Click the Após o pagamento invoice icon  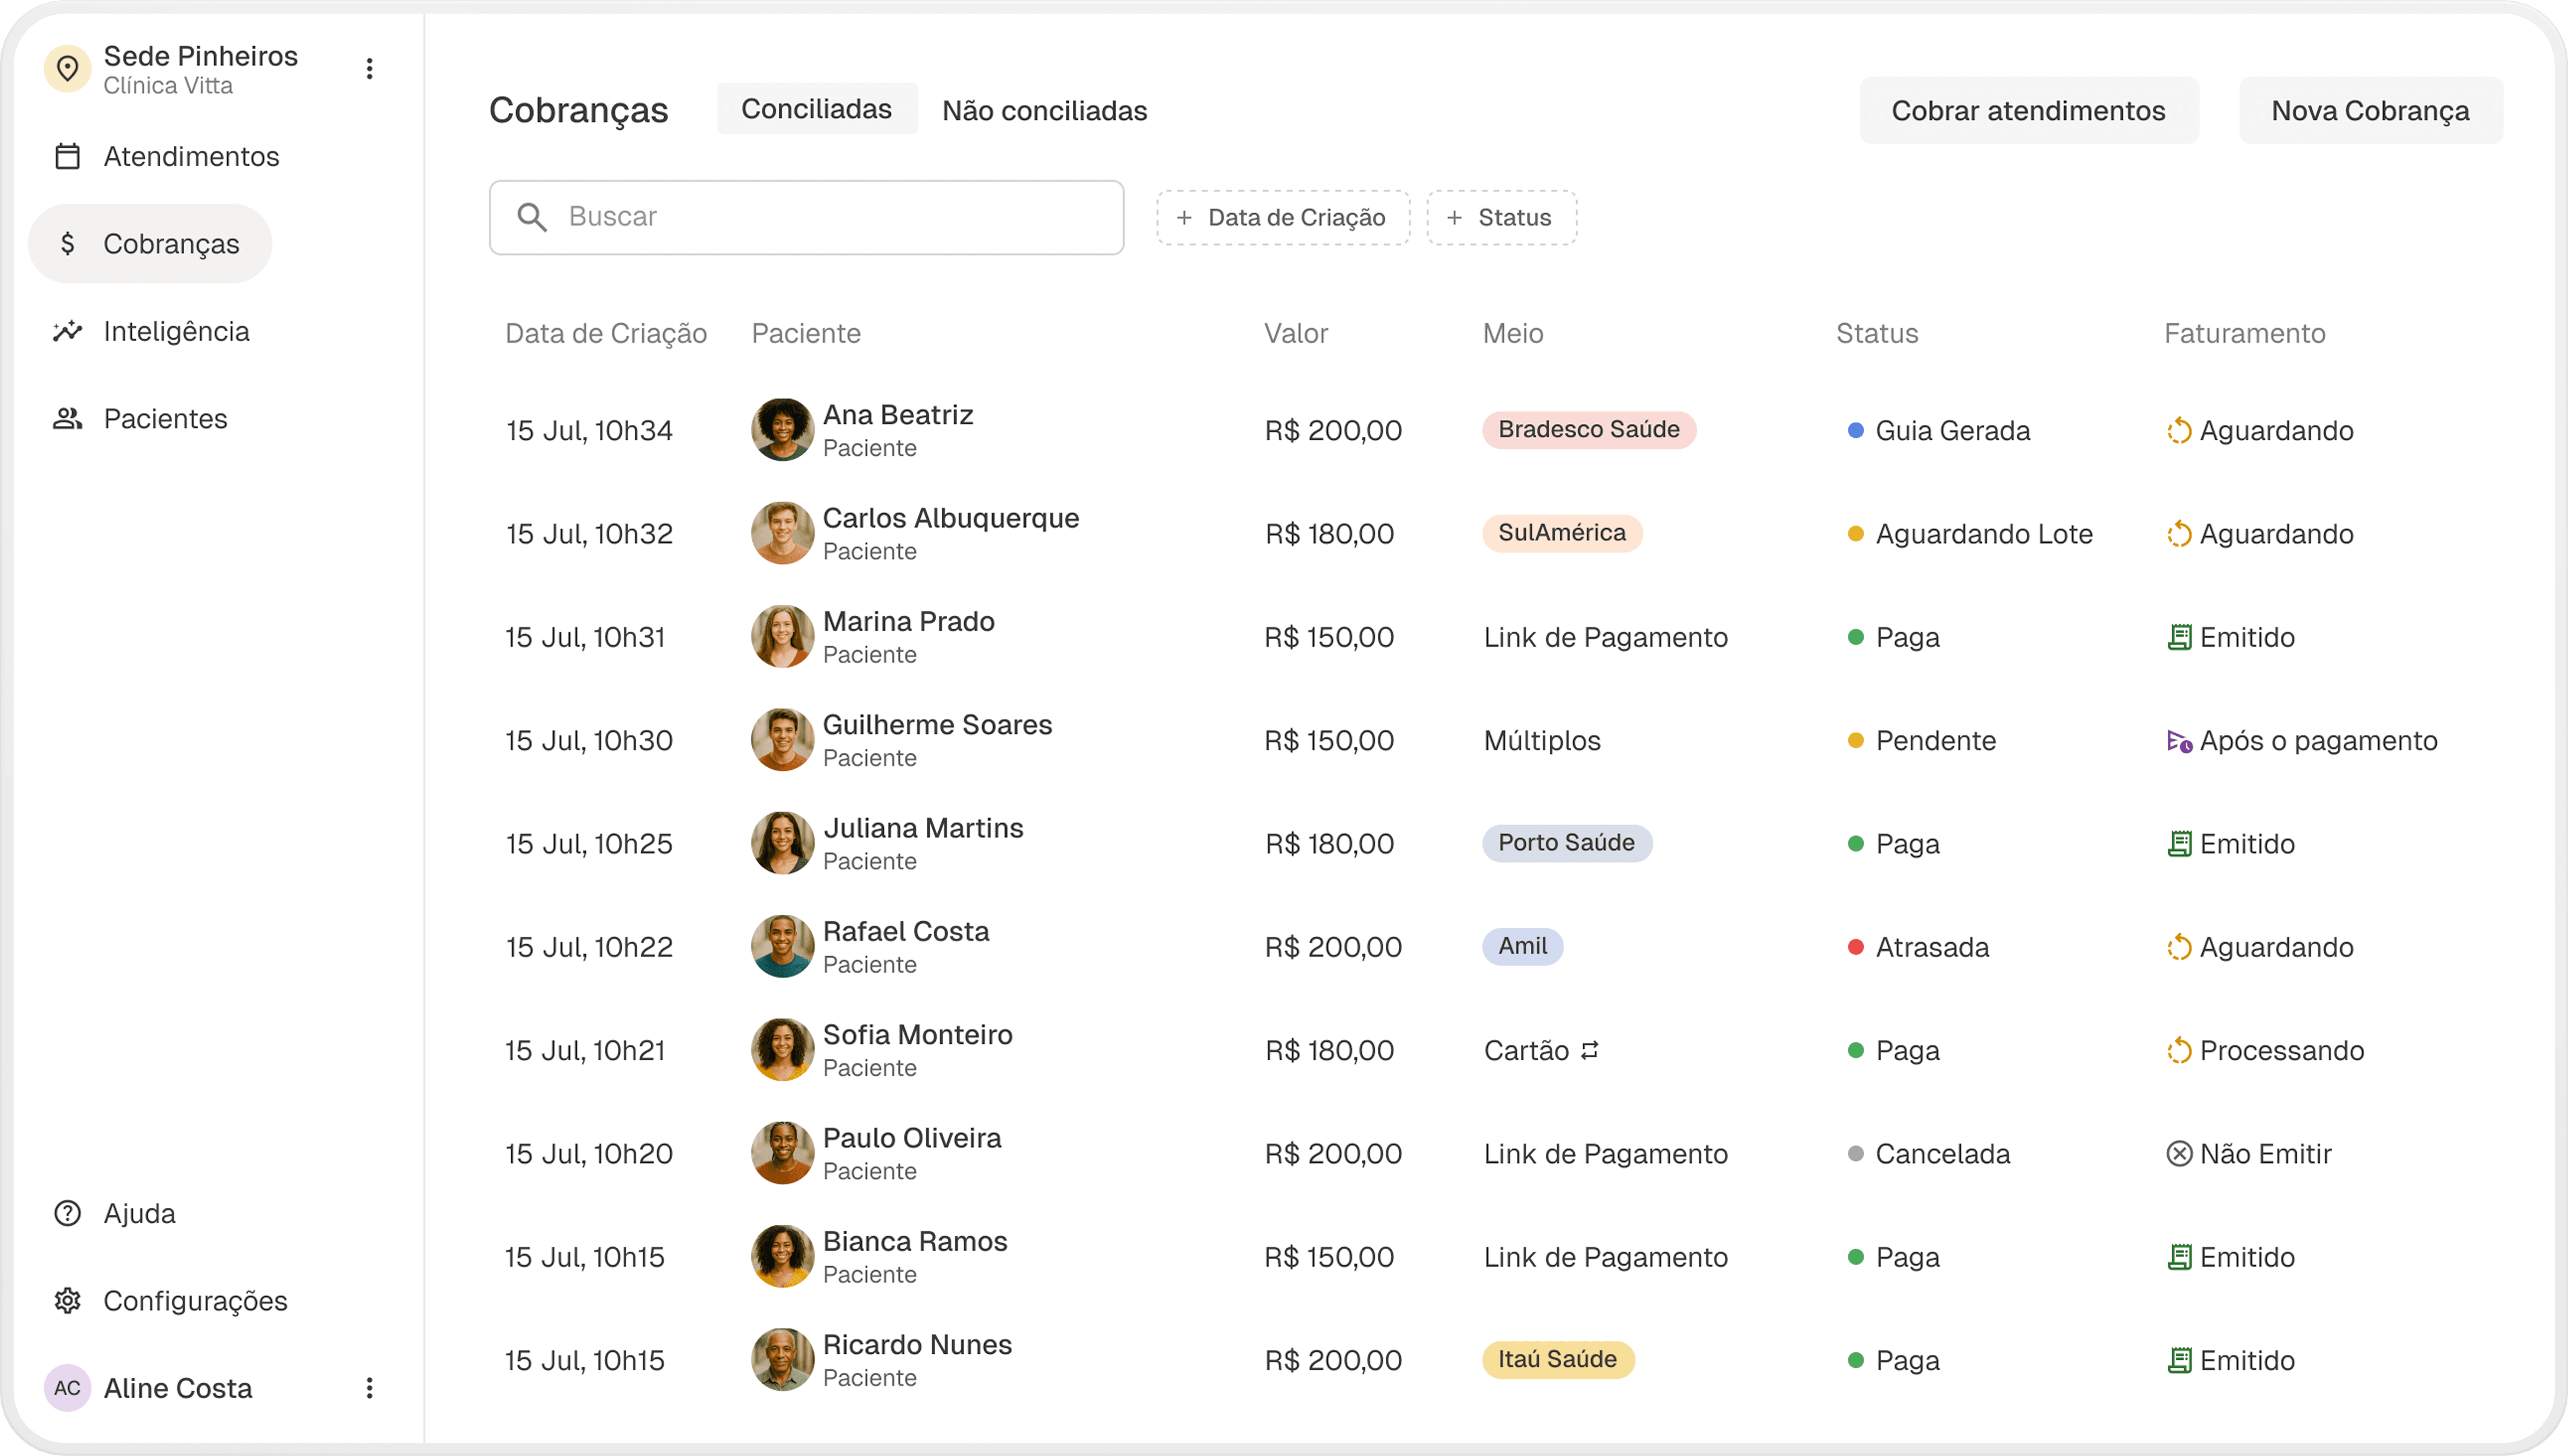coord(2178,741)
